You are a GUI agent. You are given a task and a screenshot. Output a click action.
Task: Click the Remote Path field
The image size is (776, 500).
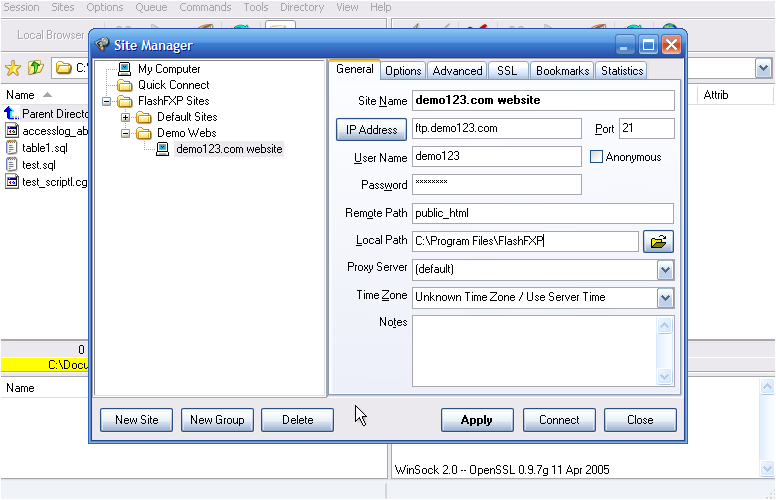pos(543,213)
